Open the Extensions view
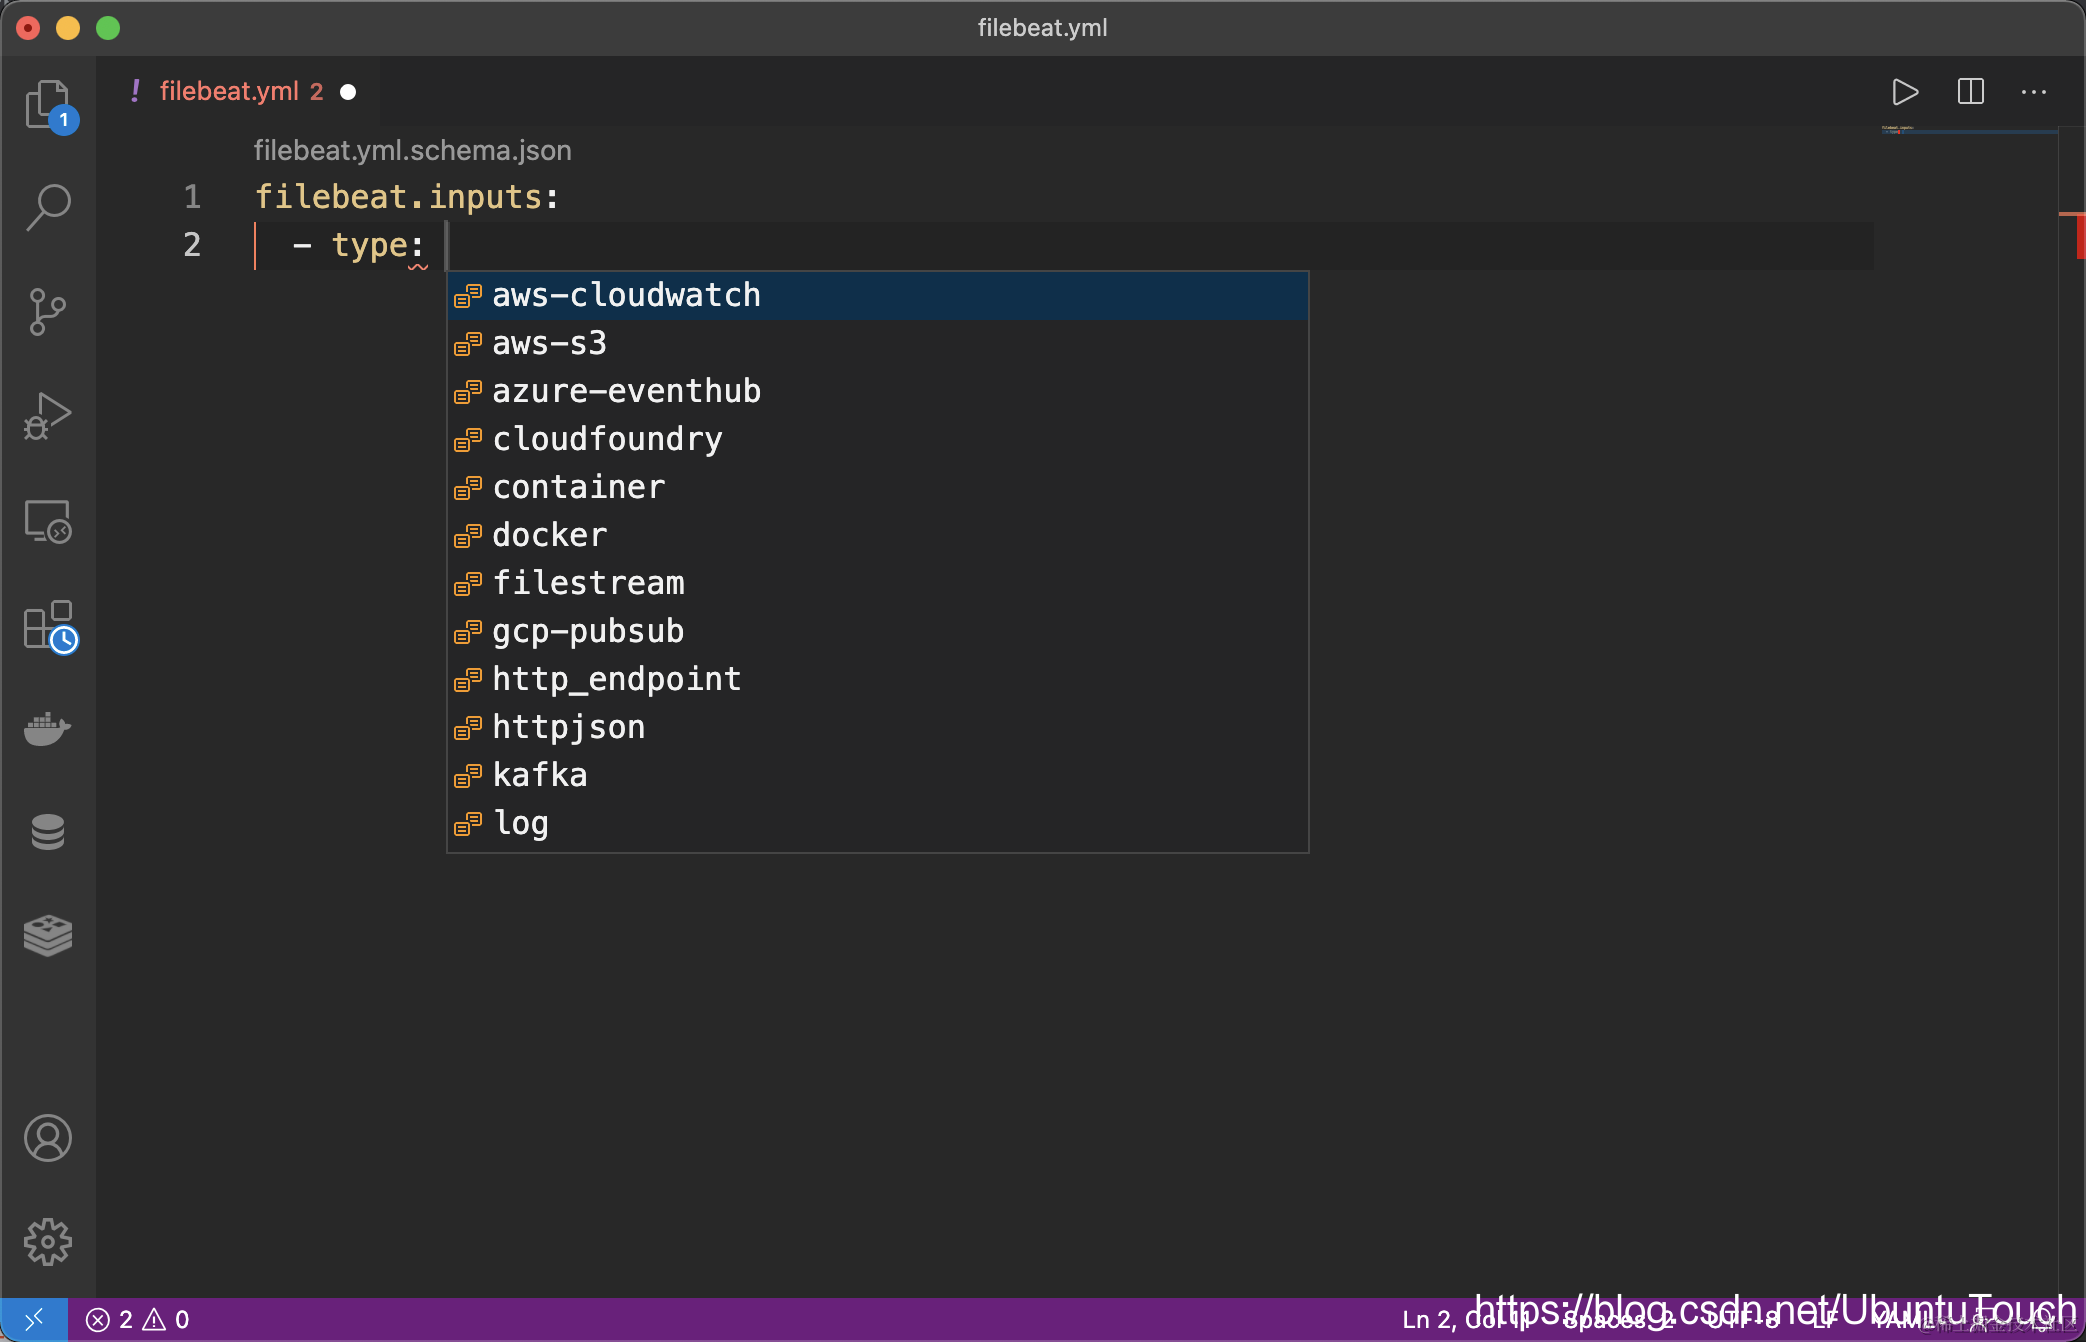 pos(48,627)
